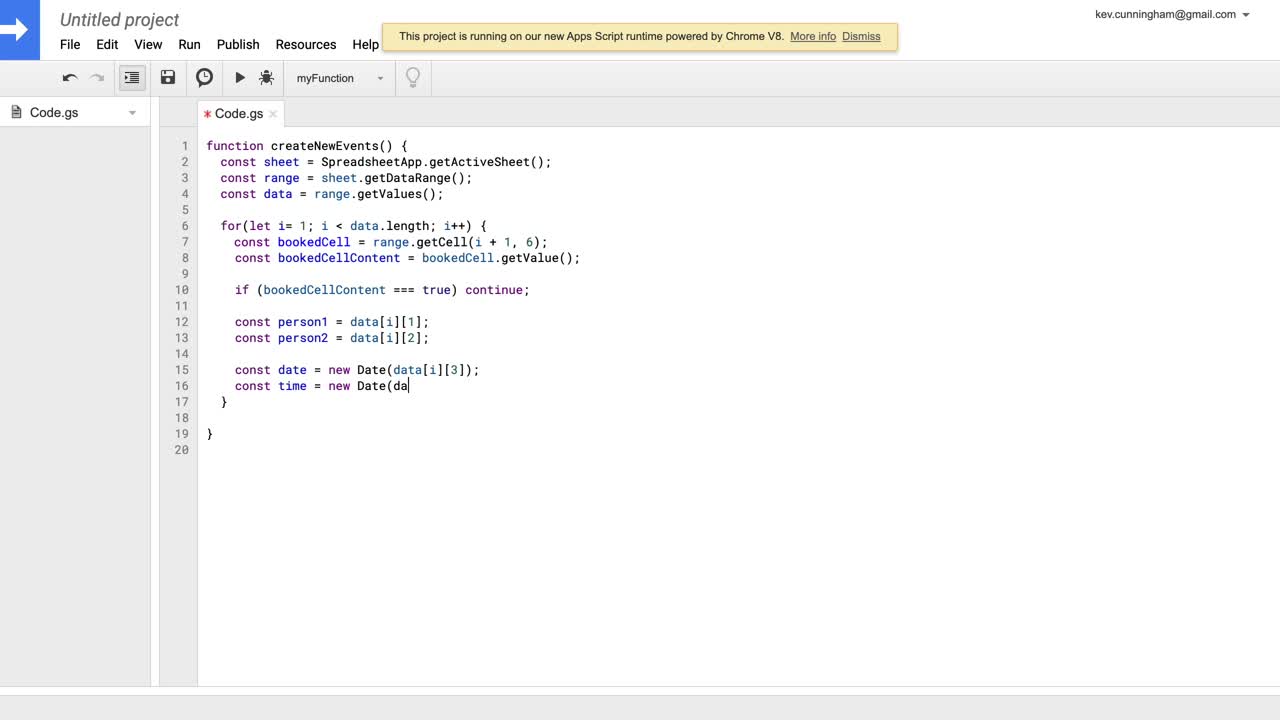1280x720 pixels.
Task: Toggle the indent formatting button
Action: (x=132, y=78)
